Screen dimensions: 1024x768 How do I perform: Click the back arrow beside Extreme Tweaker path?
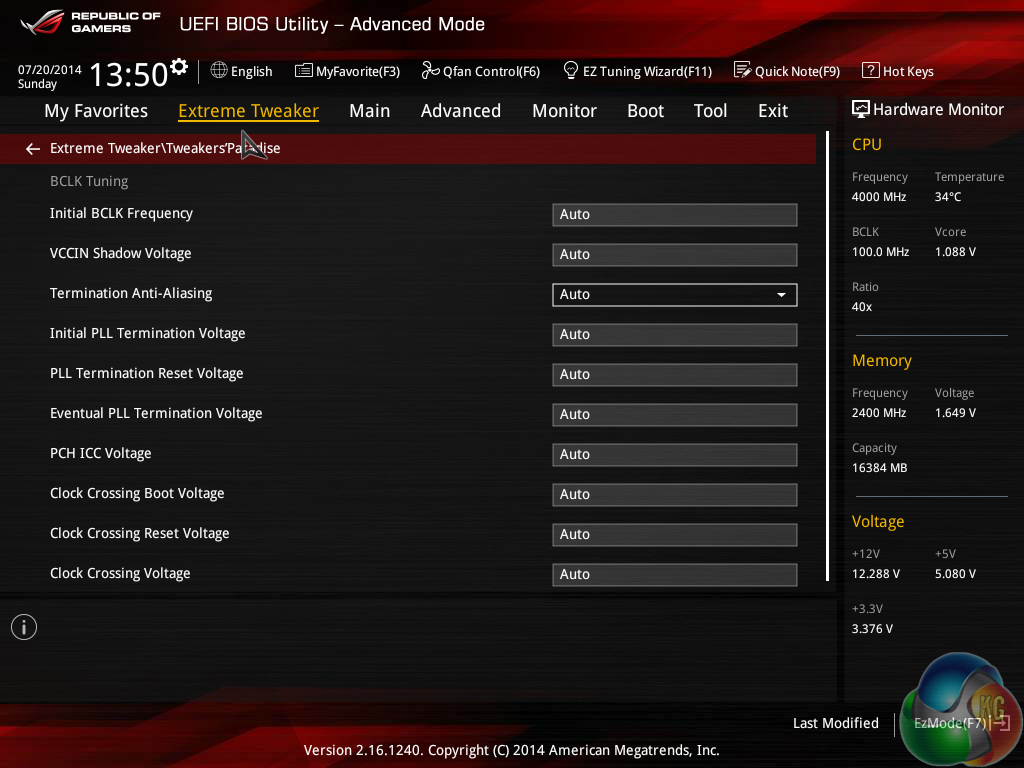coord(33,149)
